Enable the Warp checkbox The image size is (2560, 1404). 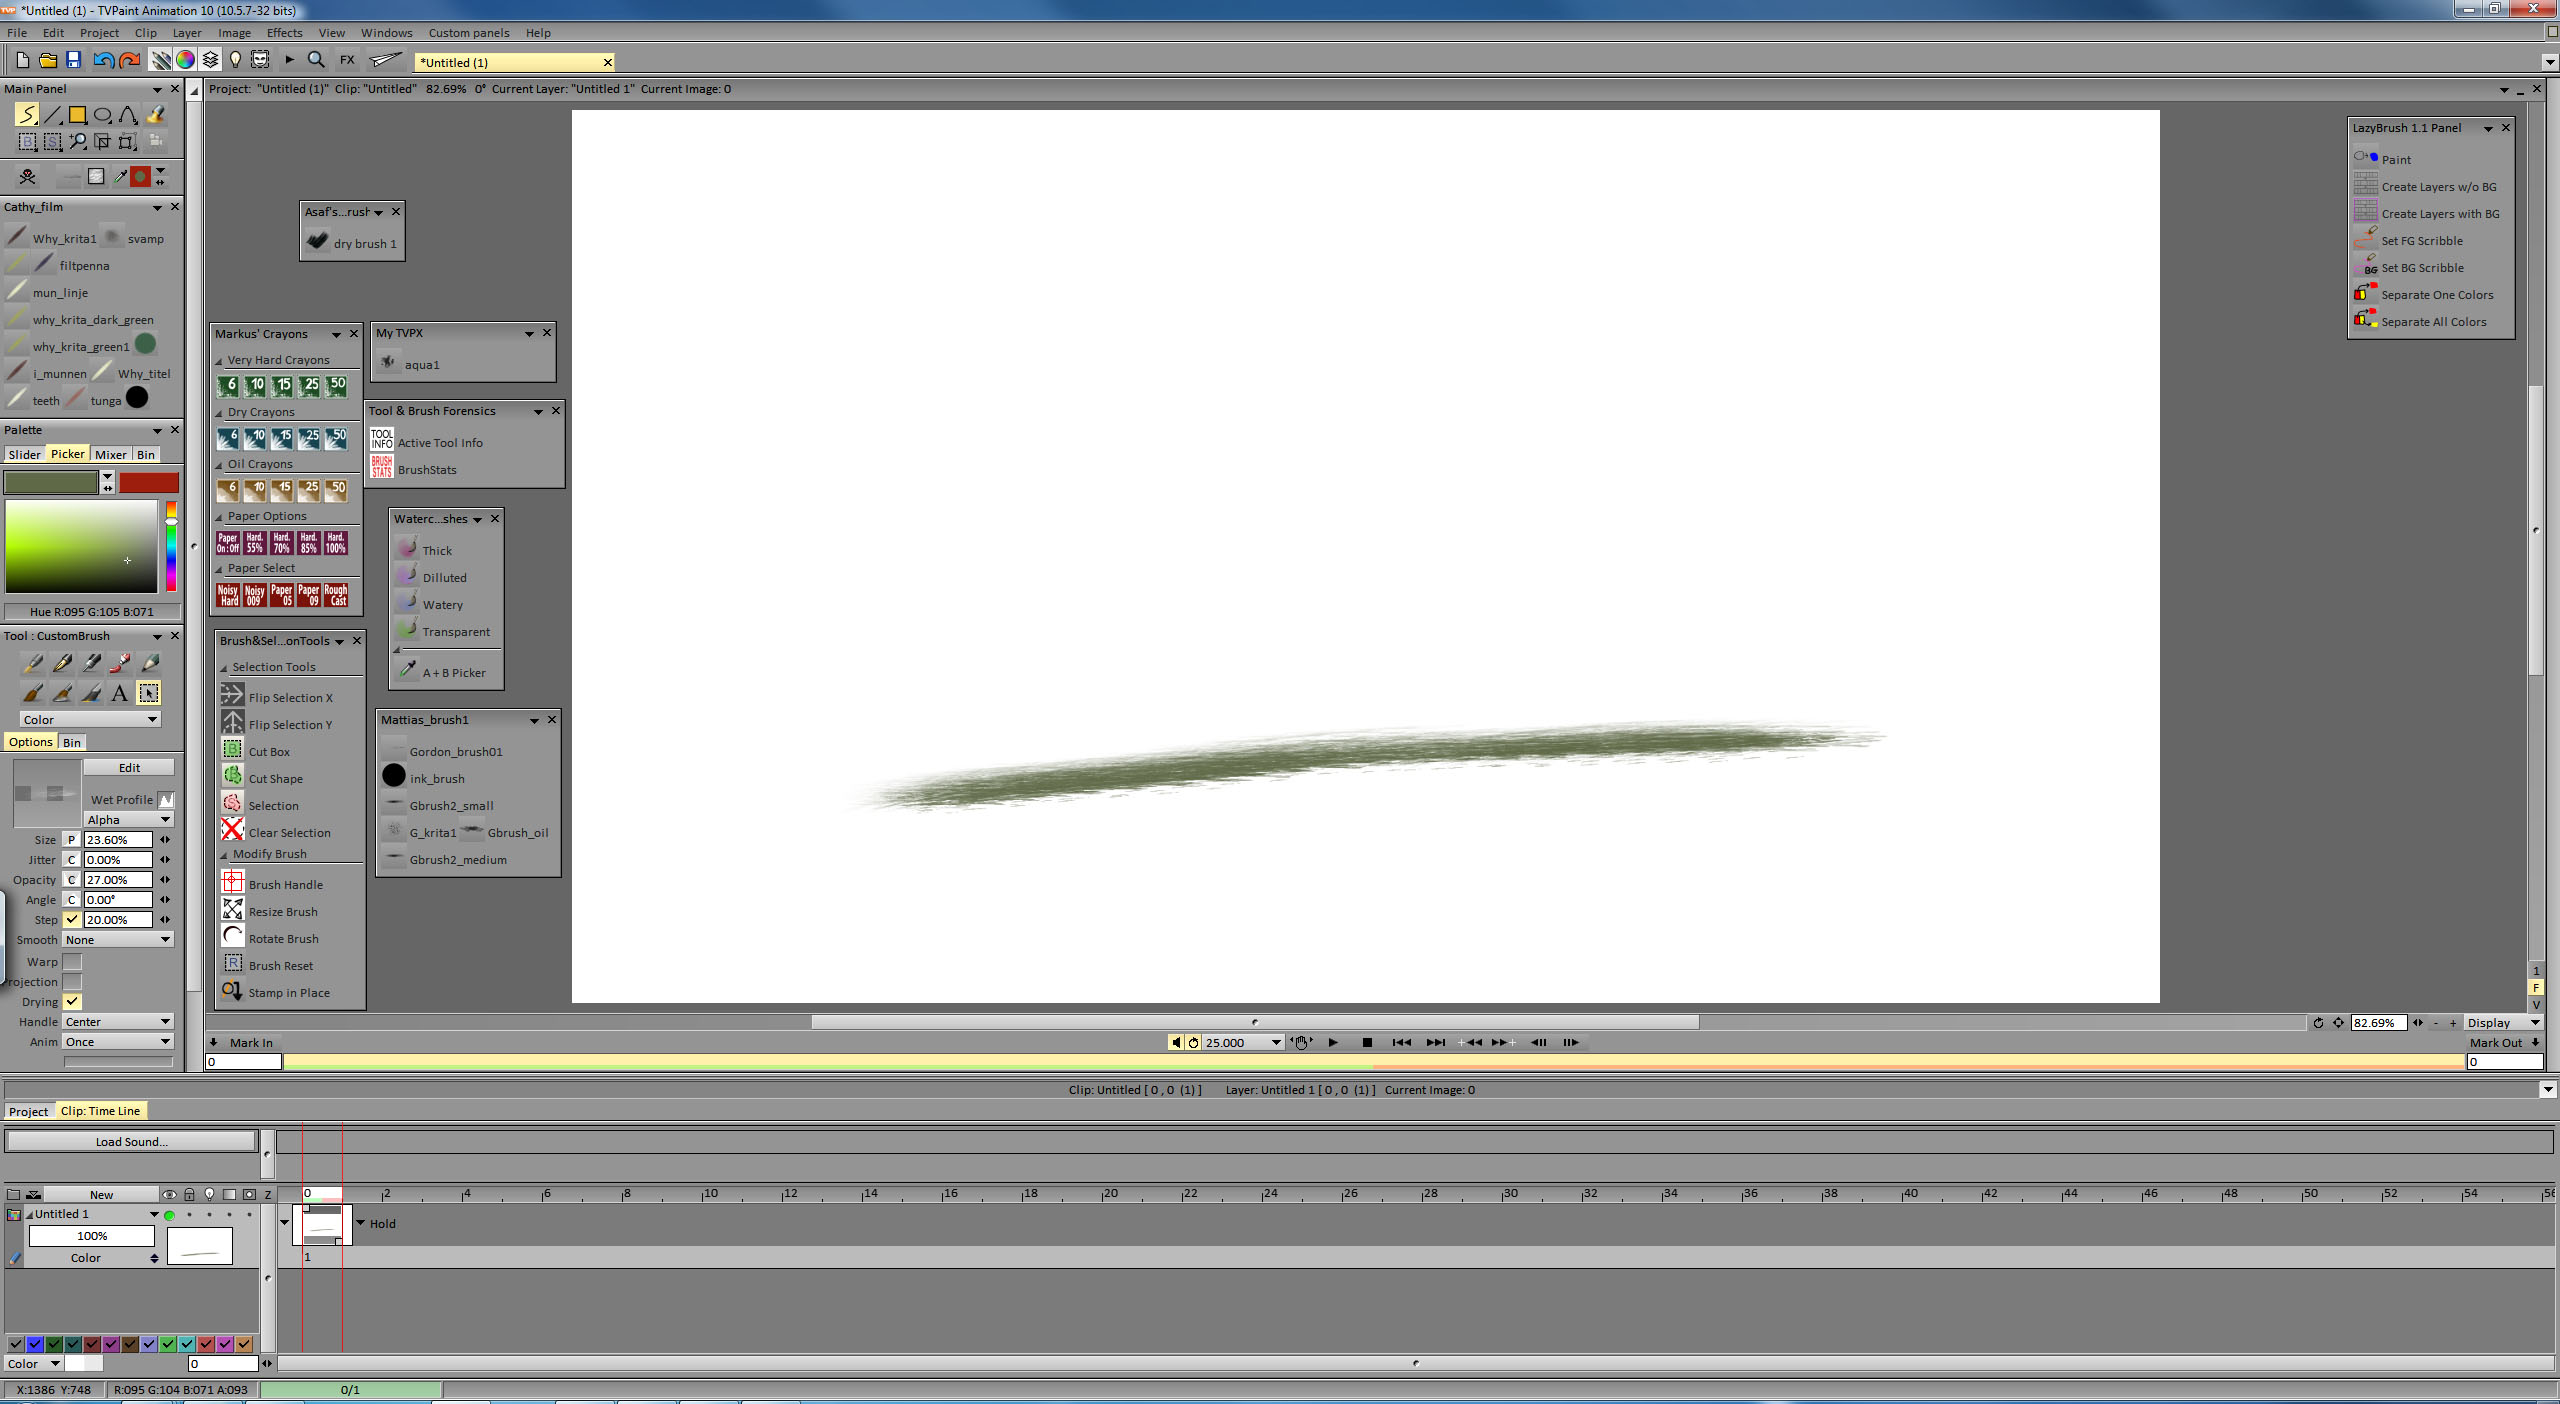72,961
